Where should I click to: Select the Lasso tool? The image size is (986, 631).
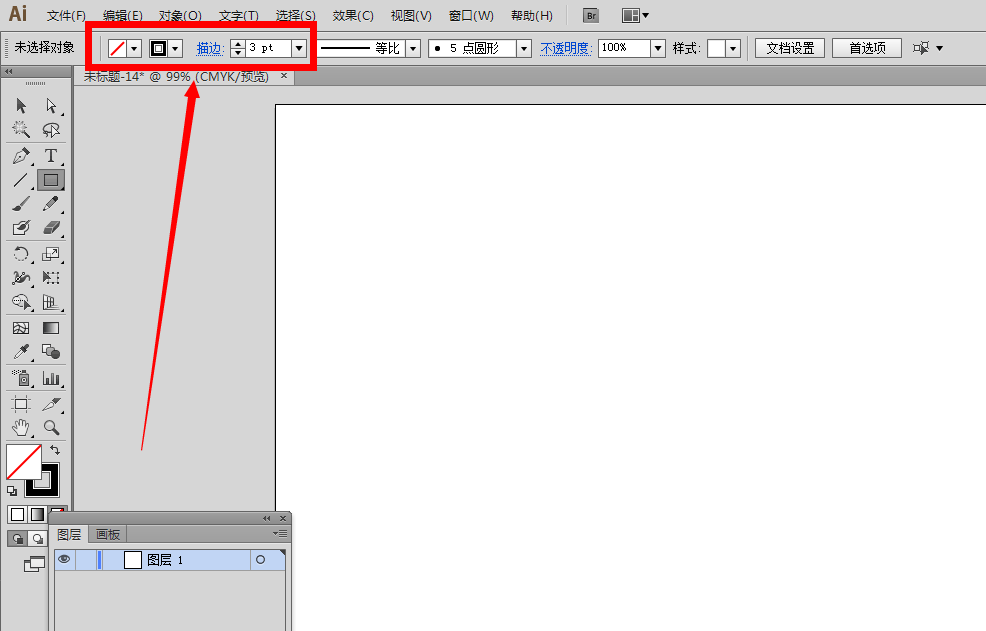(x=51, y=130)
